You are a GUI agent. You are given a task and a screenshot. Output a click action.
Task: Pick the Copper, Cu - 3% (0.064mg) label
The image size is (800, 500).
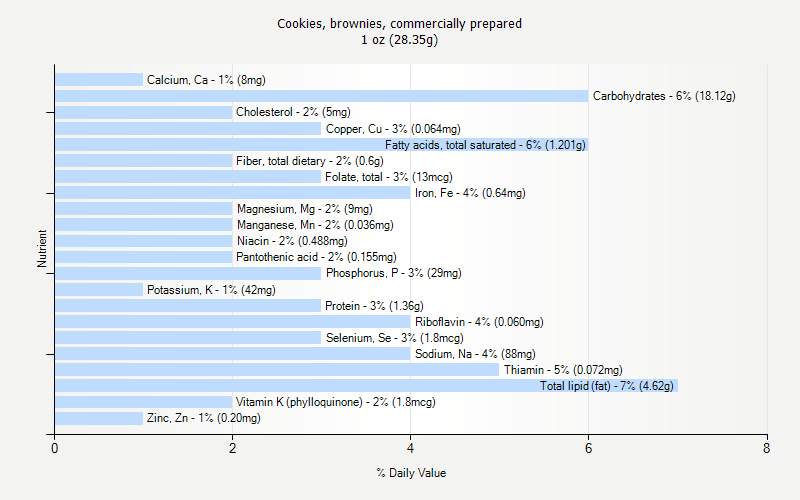(393, 129)
